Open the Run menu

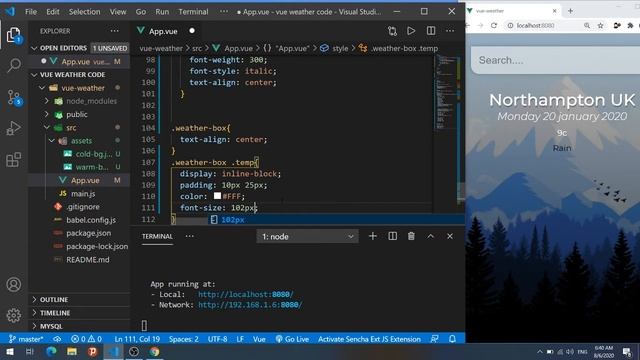point(162,12)
